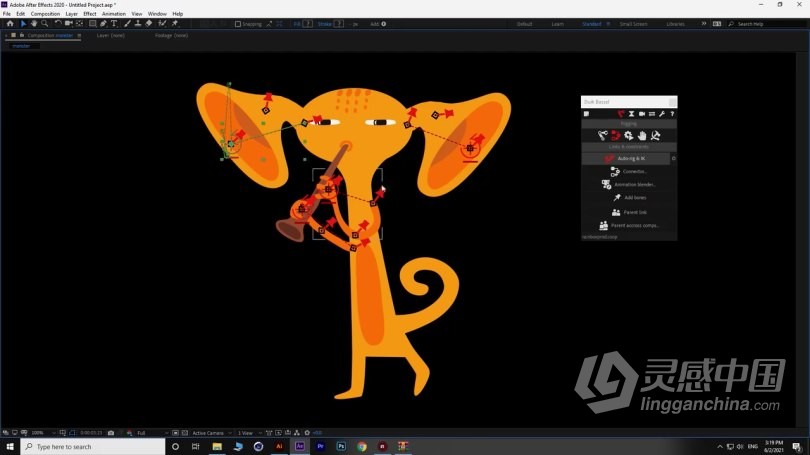Open the Animation menu
This screenshot has width=810, height=455.
pos(114,14)
